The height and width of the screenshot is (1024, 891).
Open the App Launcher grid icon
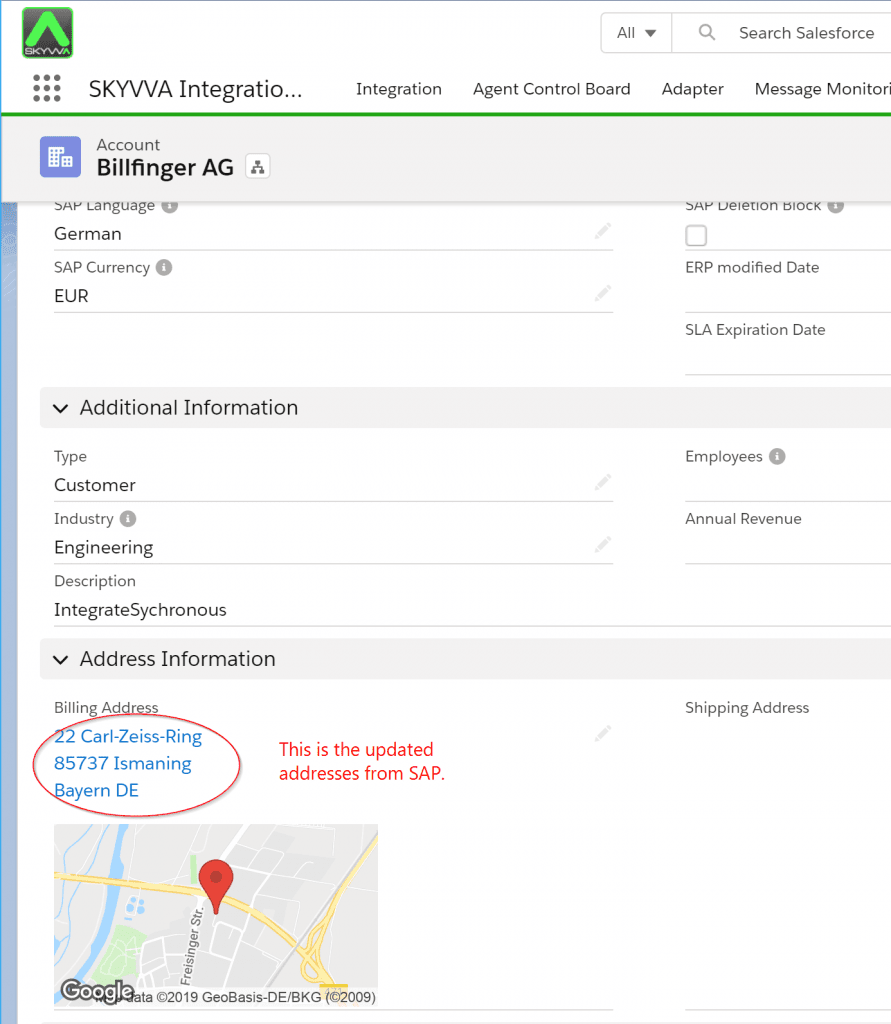pyautogui.click(x=47, y=88)
